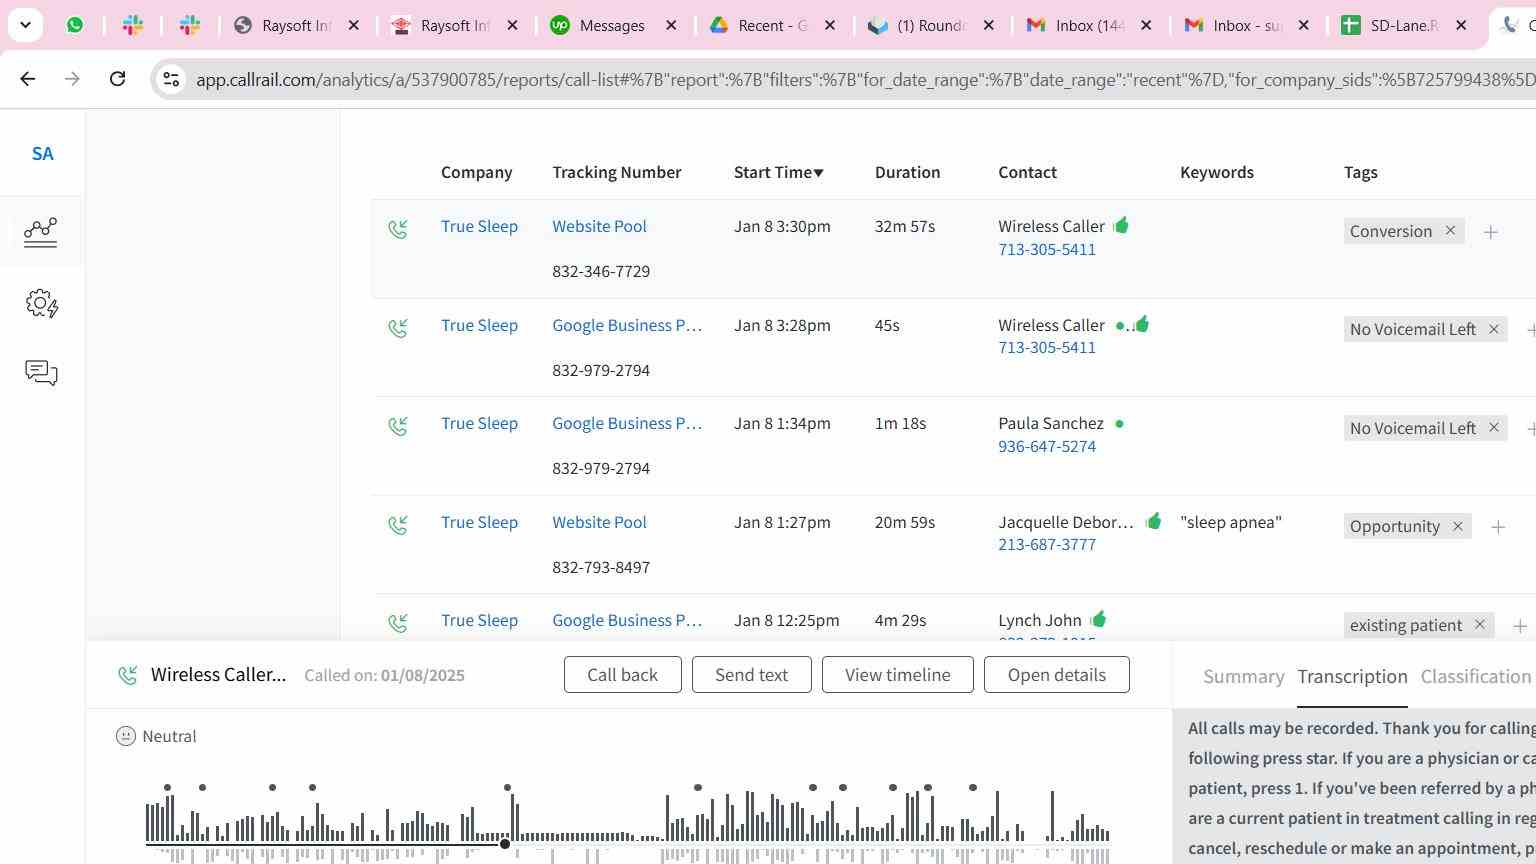
Task: Remove No Voicemail Left tag on Paula Sanchez call
Action: (1494, 428)
